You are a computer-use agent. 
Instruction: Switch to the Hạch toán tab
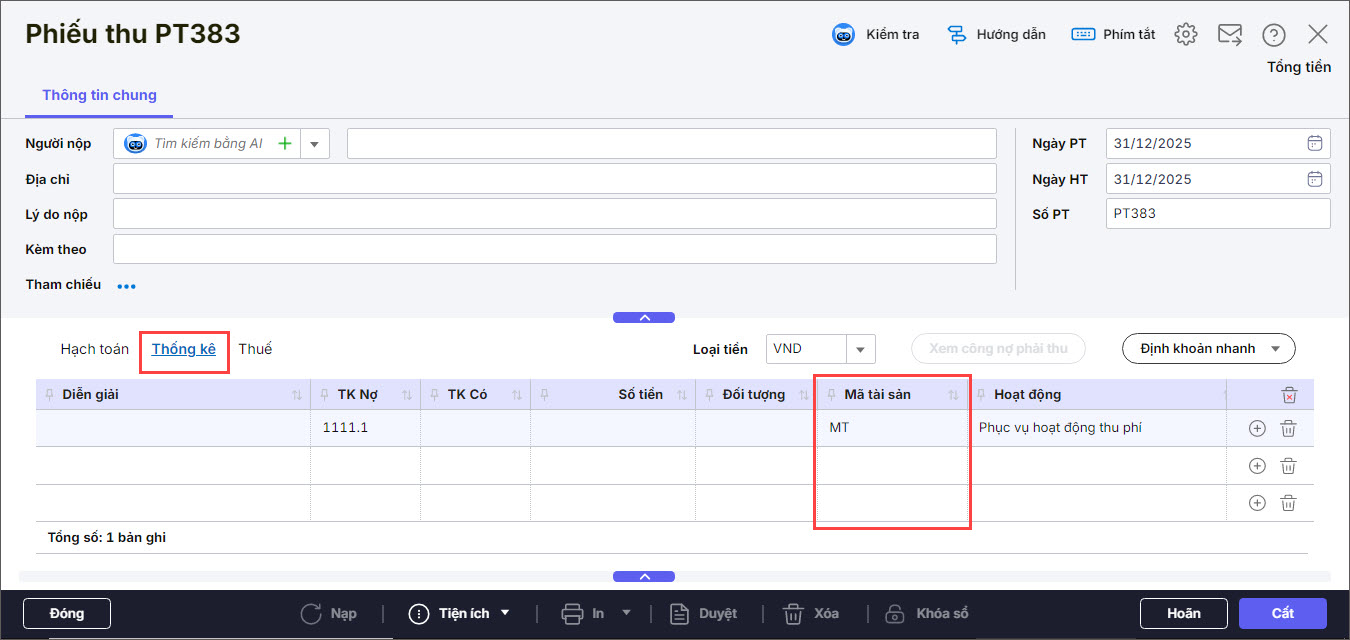click(x=95, y=349)
